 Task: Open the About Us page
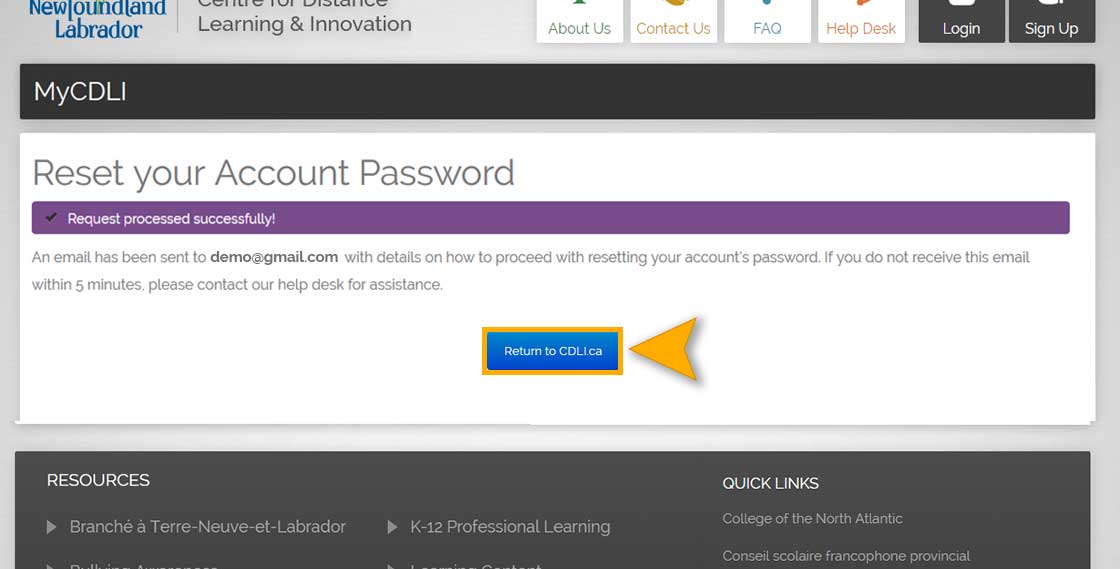click(x=579, y=21)
